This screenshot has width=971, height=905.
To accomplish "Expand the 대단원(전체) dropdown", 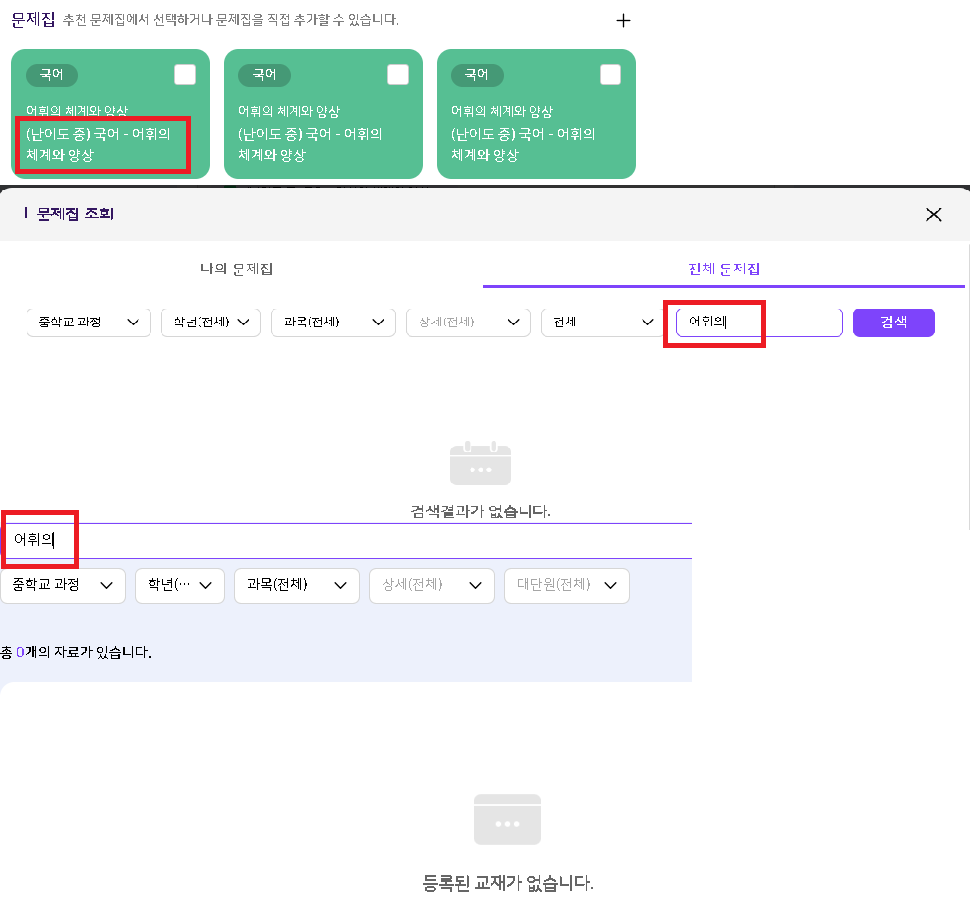I will [566, 585].
